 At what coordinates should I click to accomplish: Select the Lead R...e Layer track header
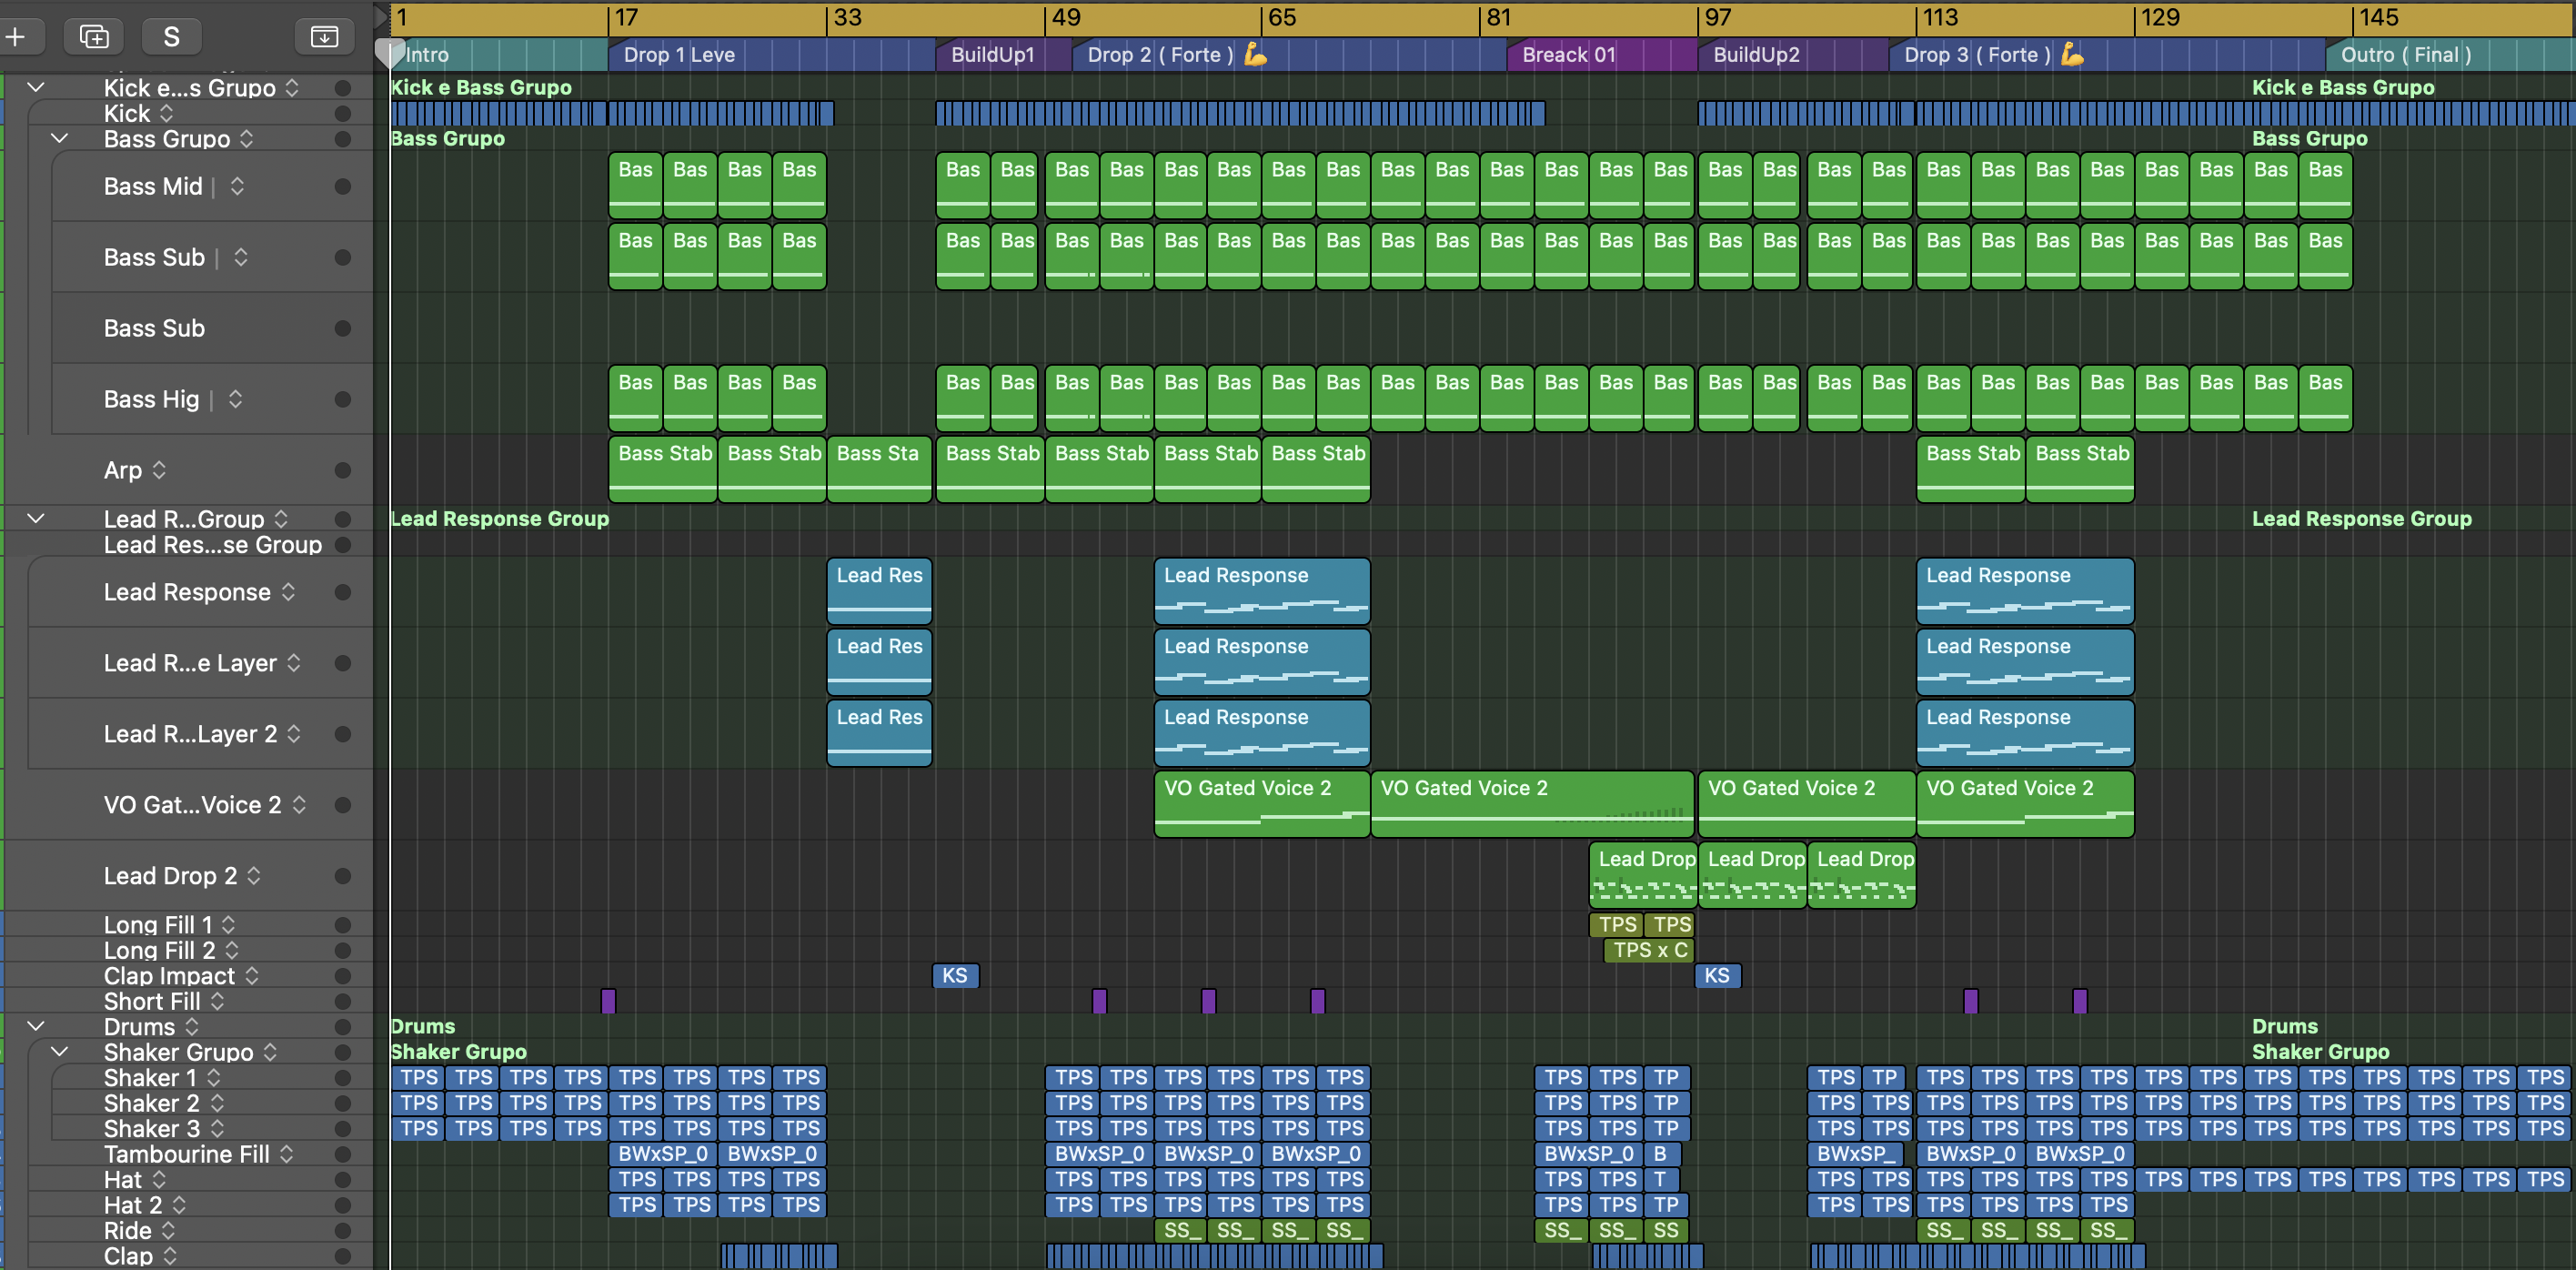(200, 663)
